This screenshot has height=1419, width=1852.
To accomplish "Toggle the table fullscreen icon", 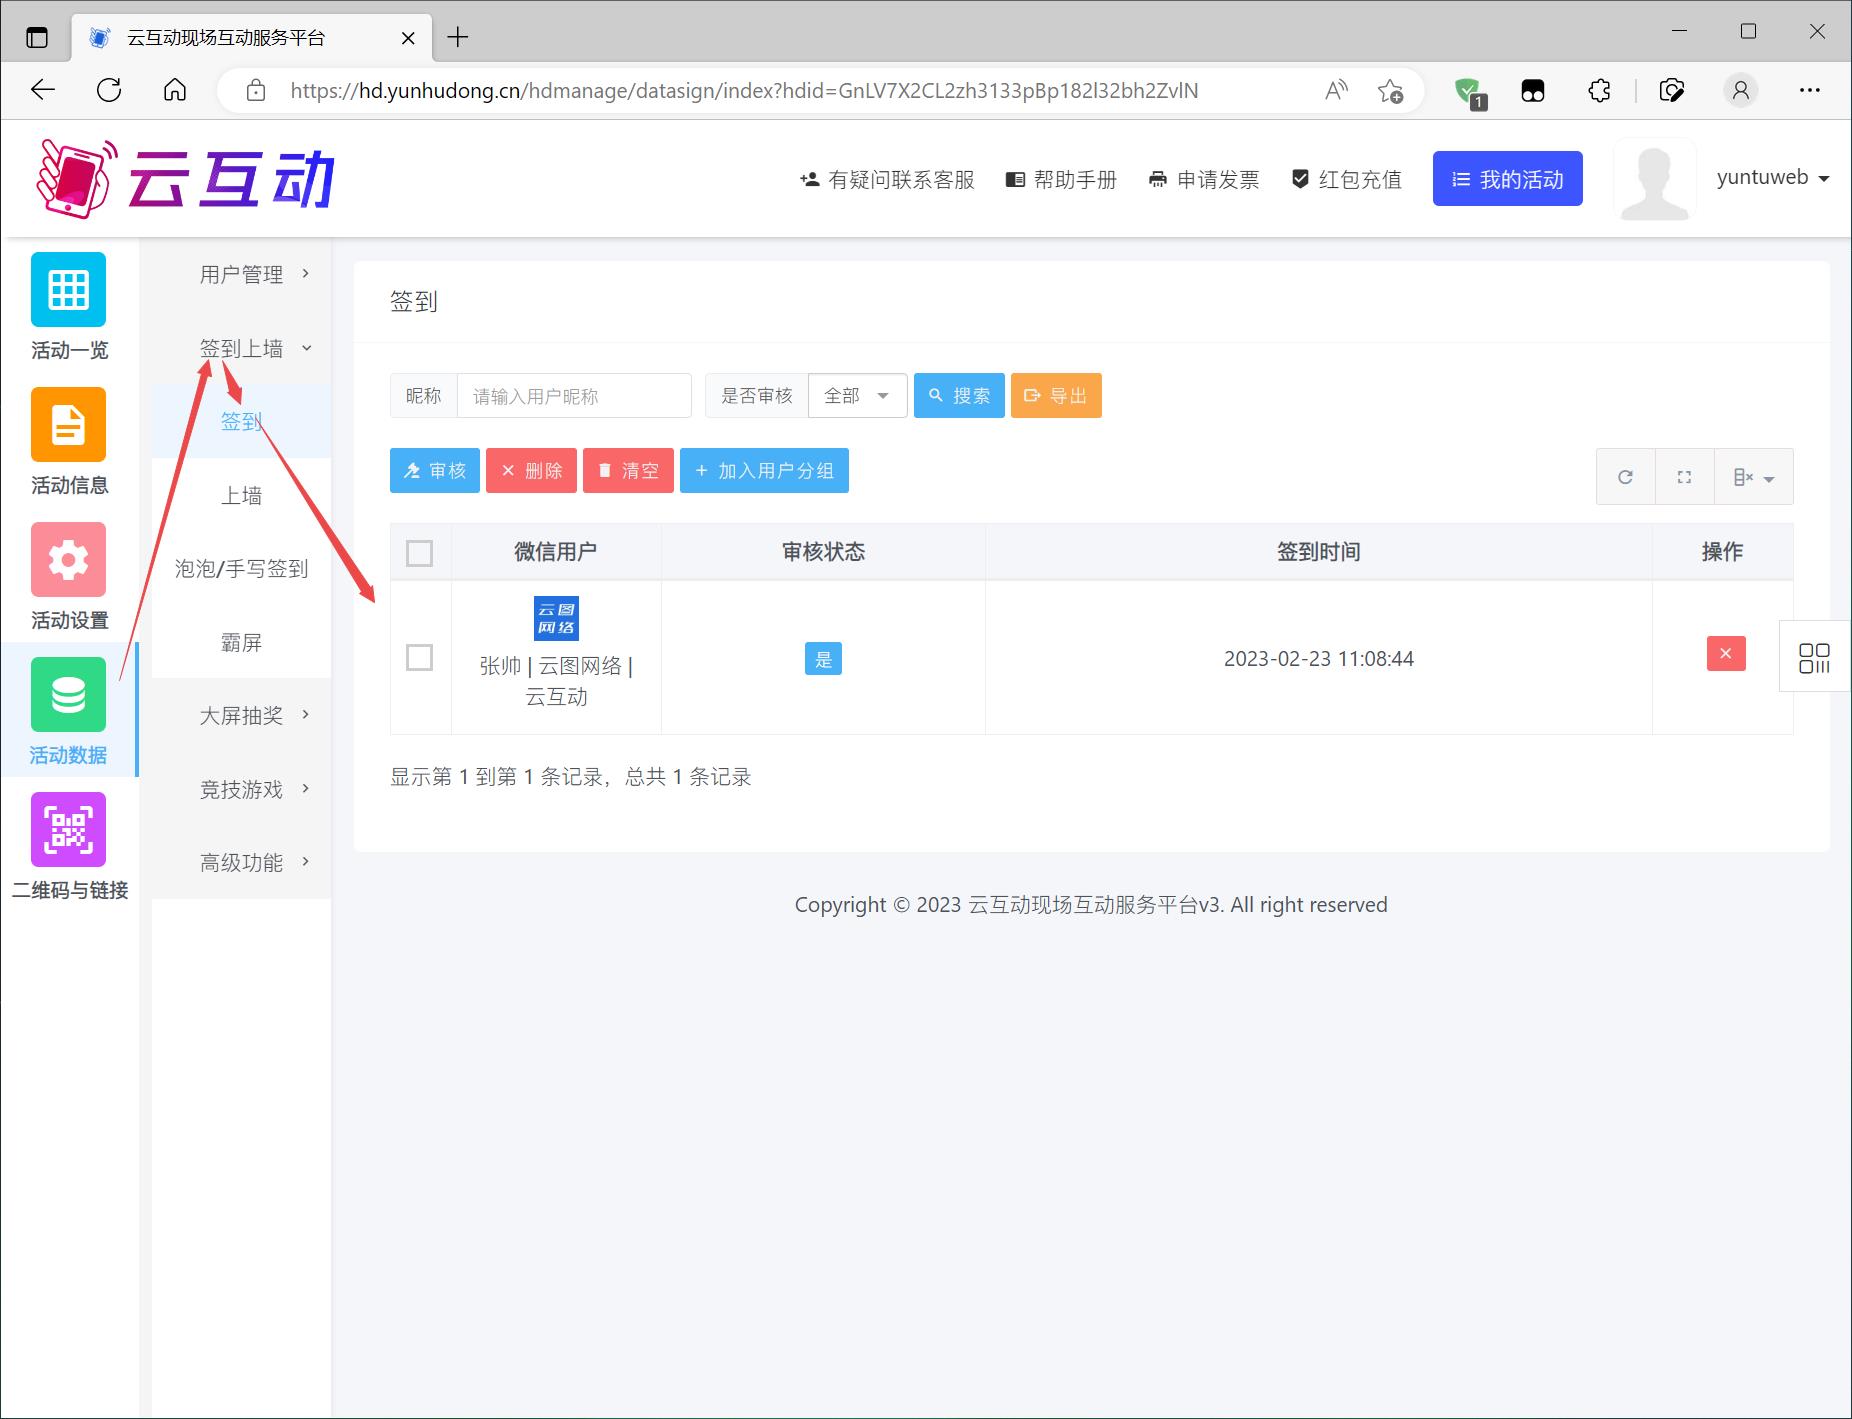I will point(1684,477).
